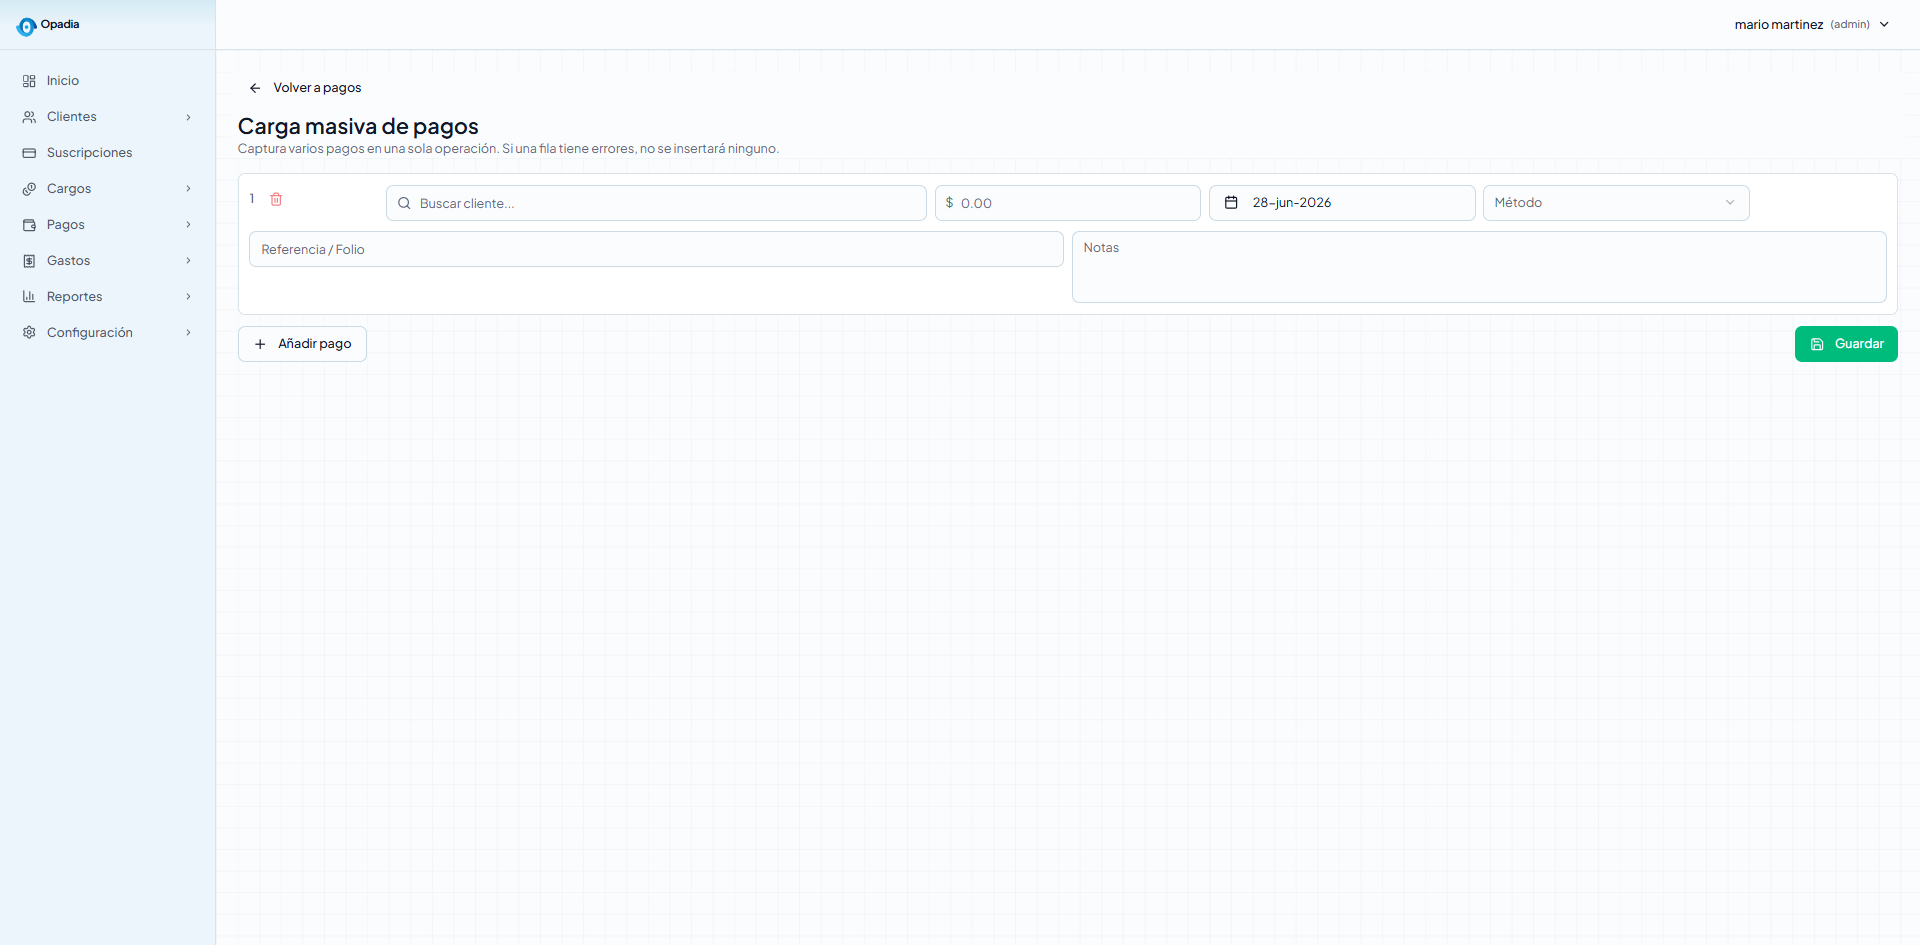
Task: Expand the Configuración submenu chevron
Action: [188, 333]
